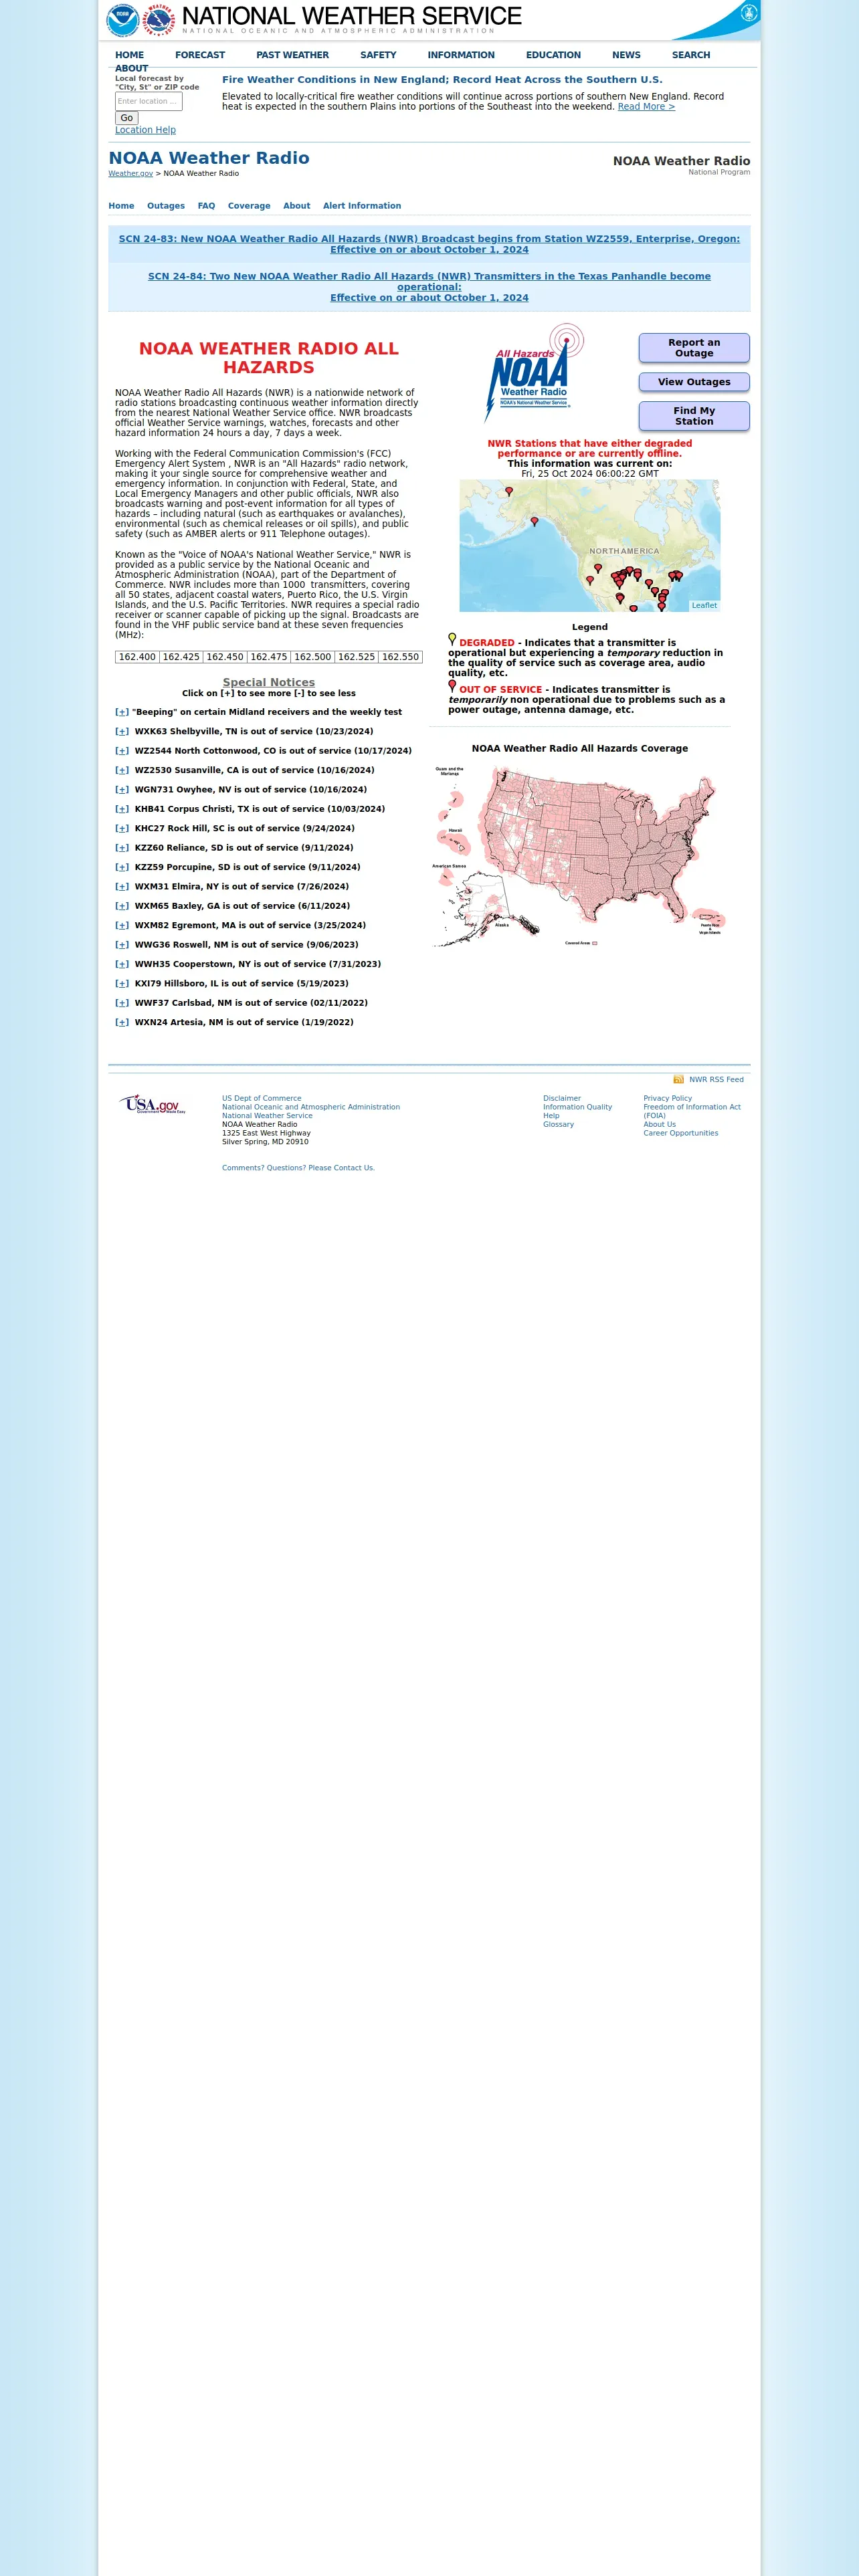Go to the Alert Information tab

[362, 206]
